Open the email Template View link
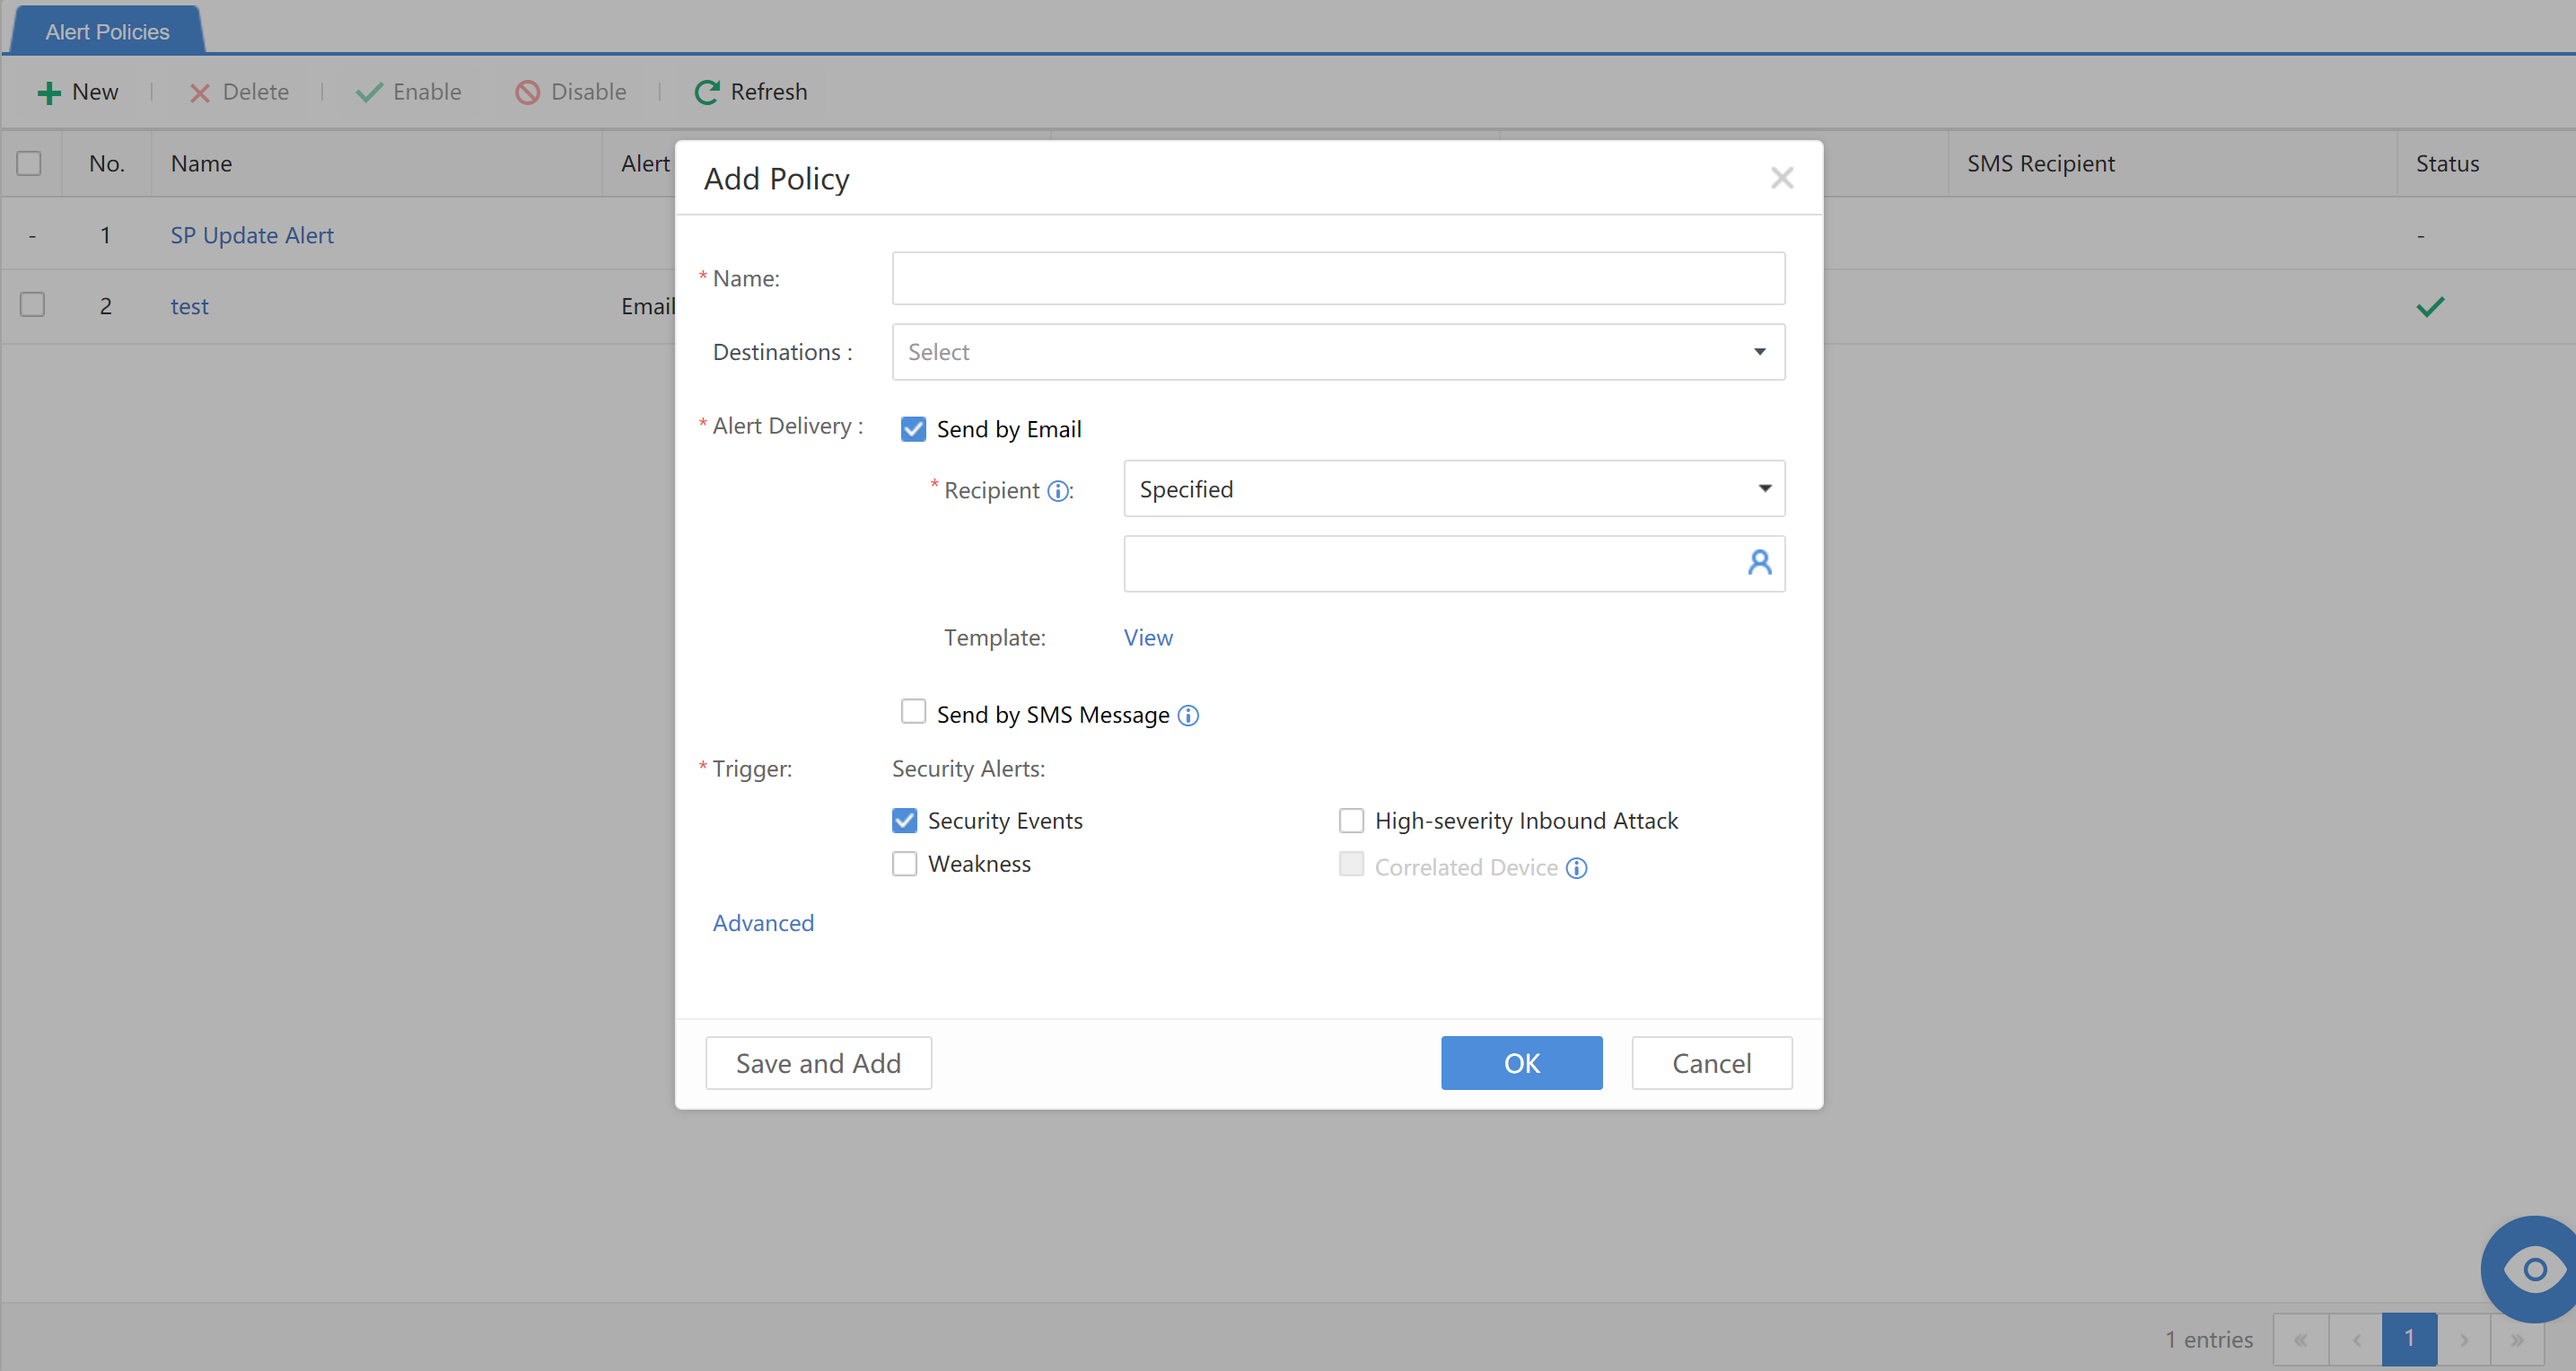This screenshot has height=1371, width=2576. point(1147,638)
